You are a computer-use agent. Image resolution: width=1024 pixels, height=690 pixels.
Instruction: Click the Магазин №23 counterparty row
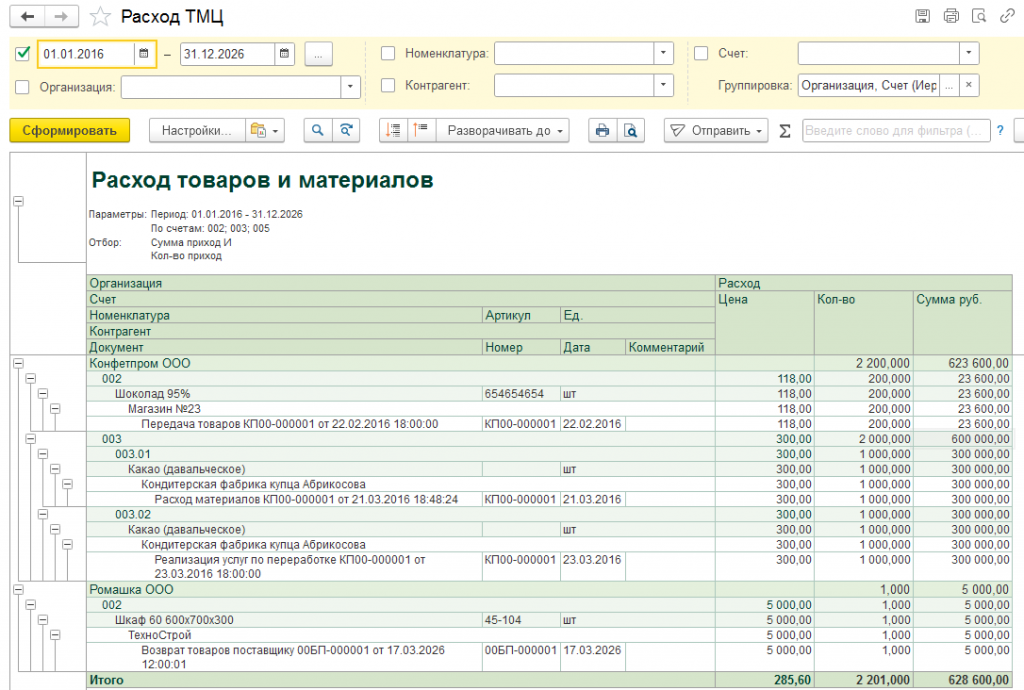pyautogui.click(x=164, y=409)
